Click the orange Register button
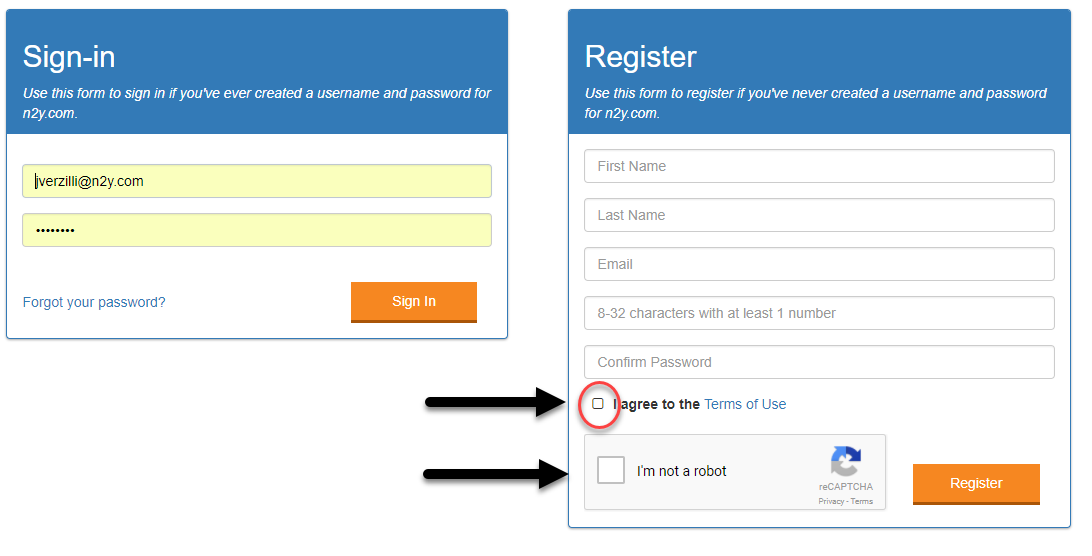 pos(976,484)
